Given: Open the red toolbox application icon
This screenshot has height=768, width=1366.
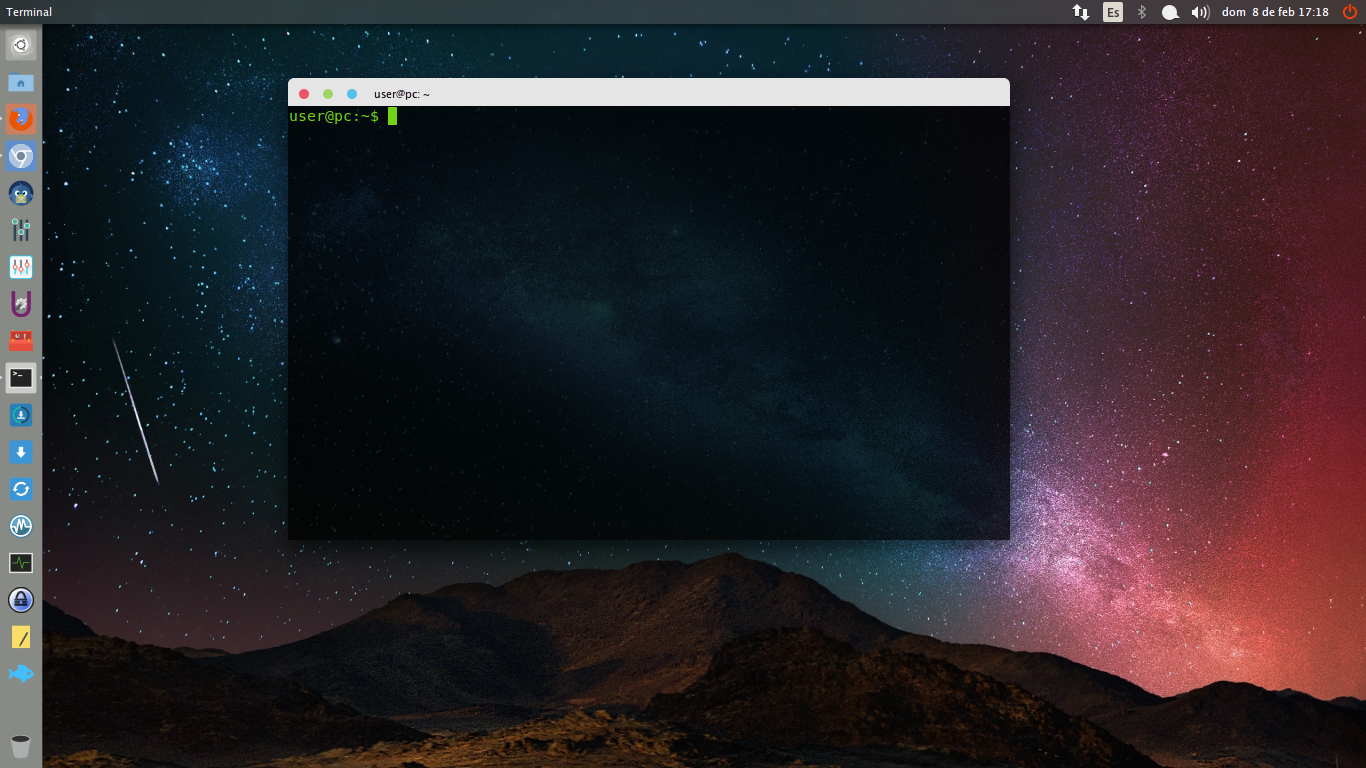Looking at the screenshot, I should click(x=21, y=340).
